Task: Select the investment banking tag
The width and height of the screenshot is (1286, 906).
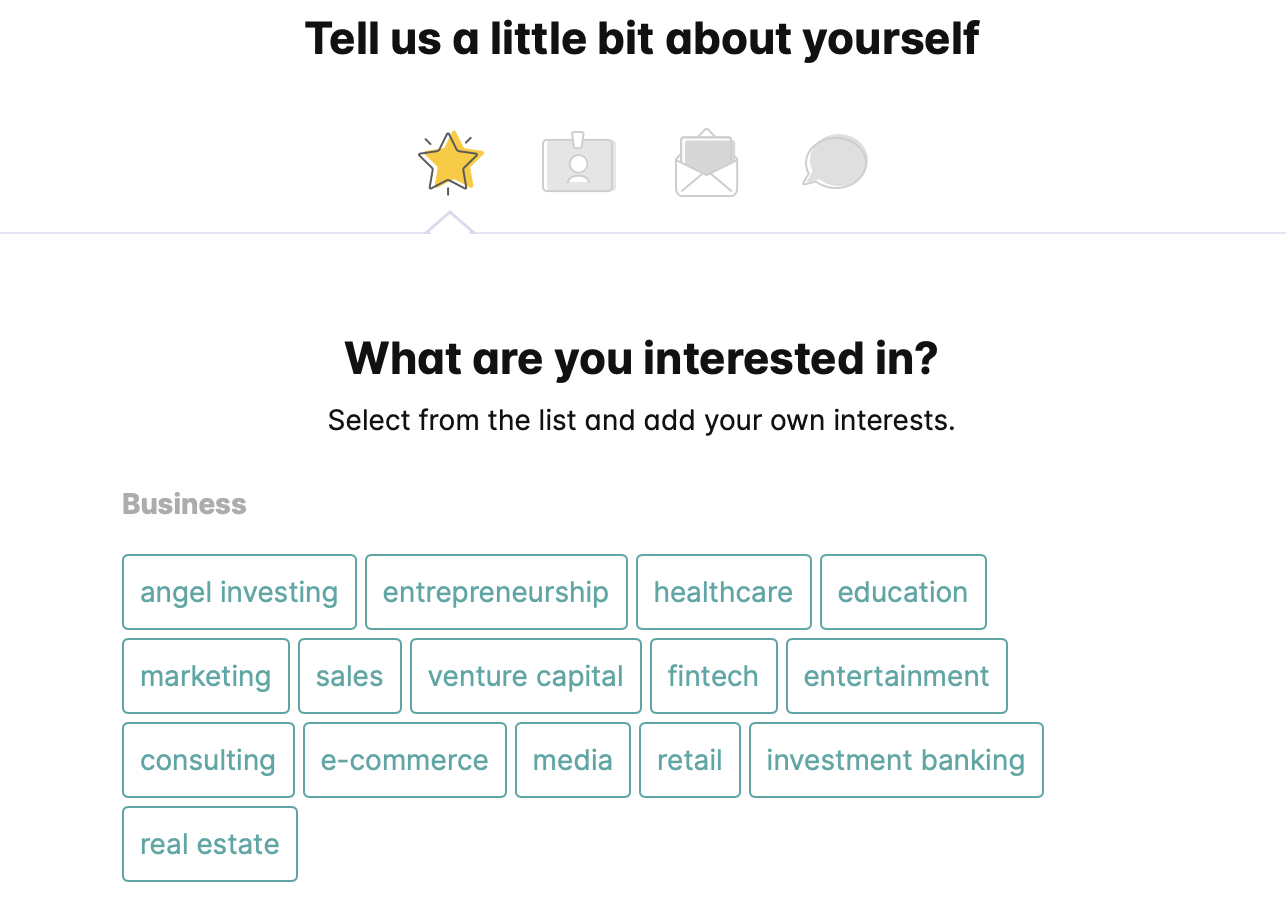Action: click(896, 760)
